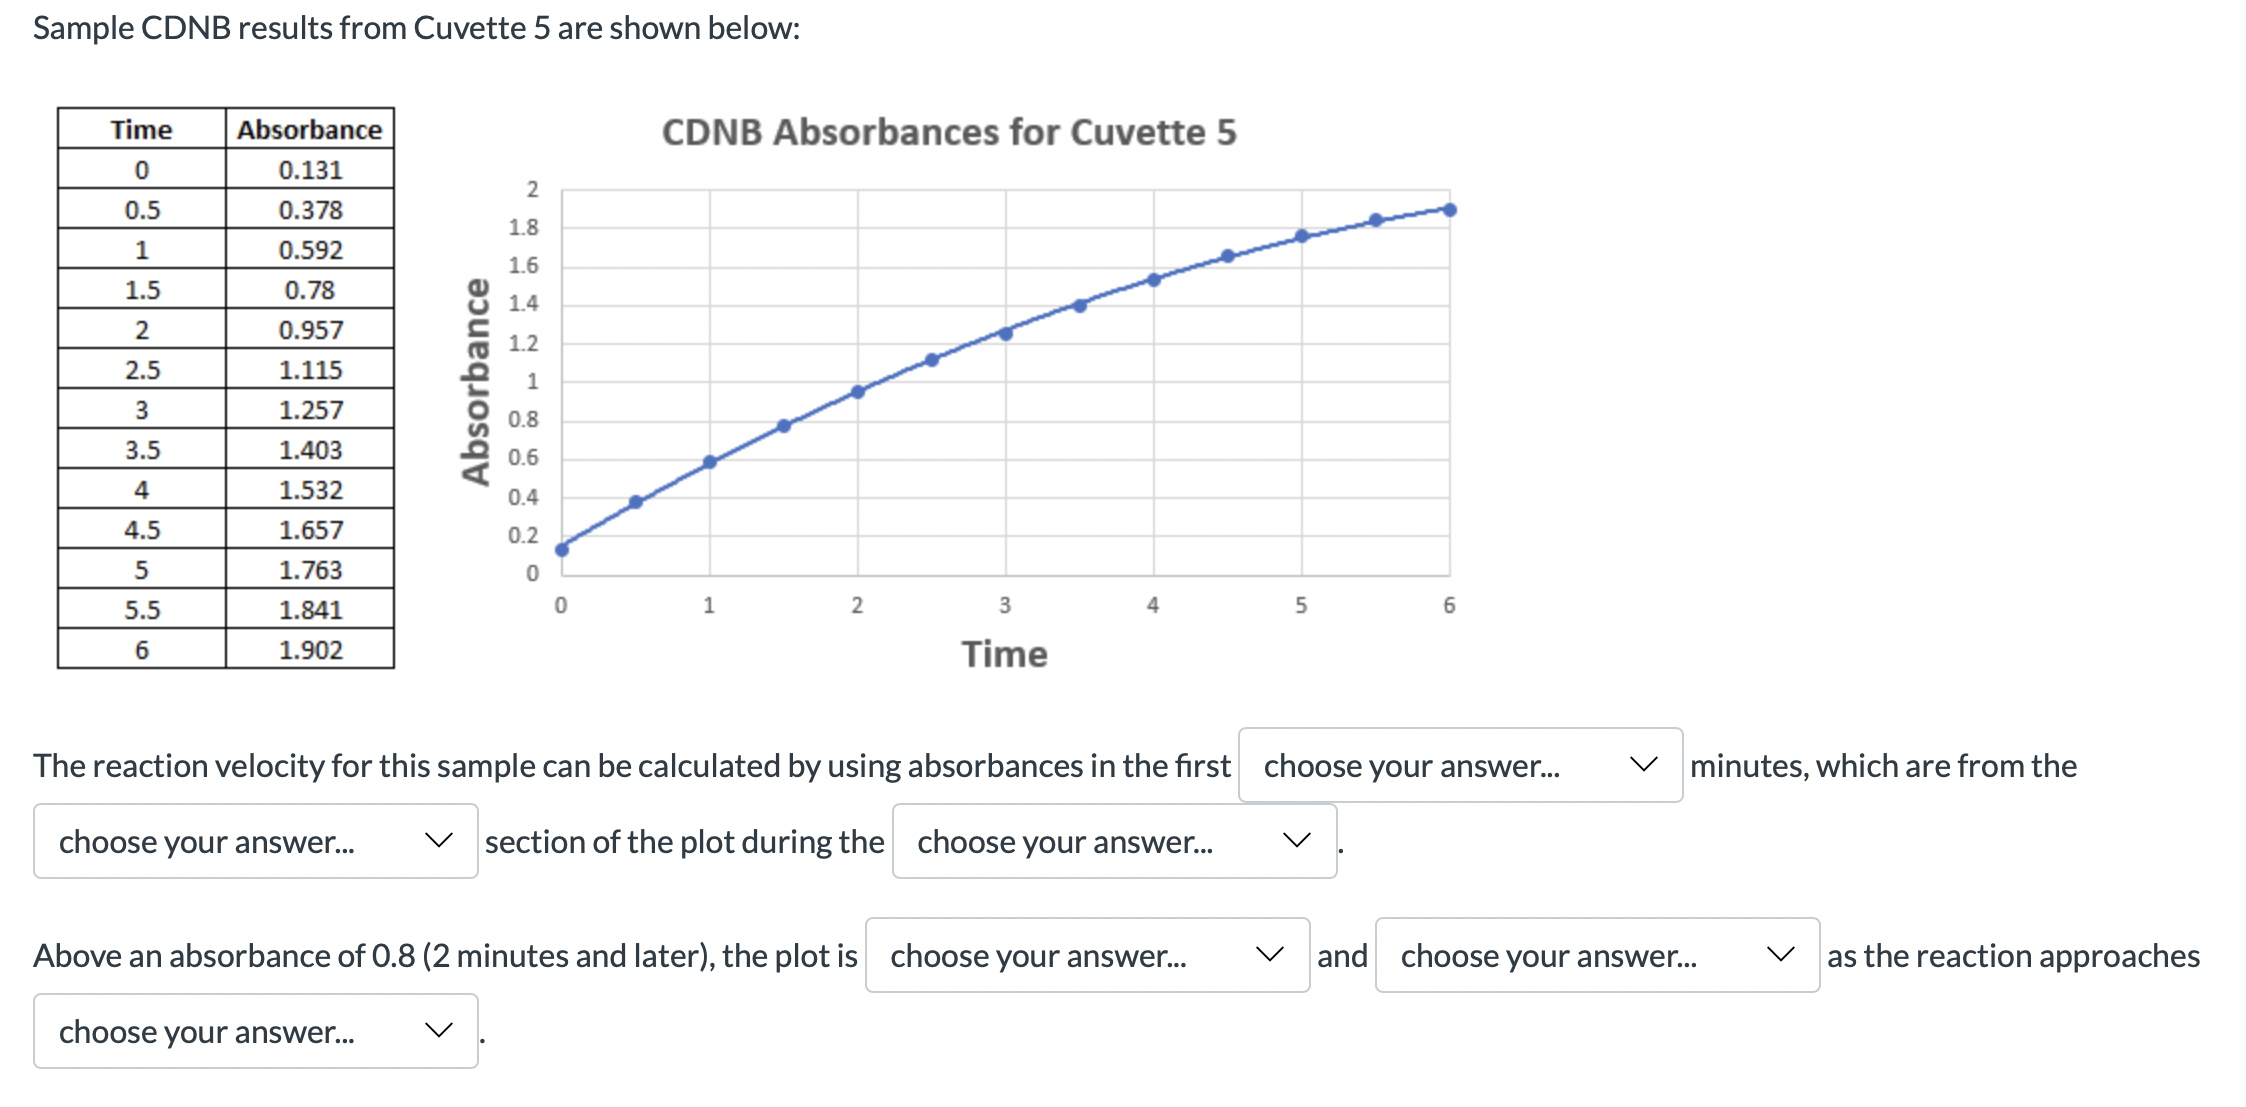Click the value 1.902 in the table
This screenshot has height=1107, width=2246.
pos(312,649)
